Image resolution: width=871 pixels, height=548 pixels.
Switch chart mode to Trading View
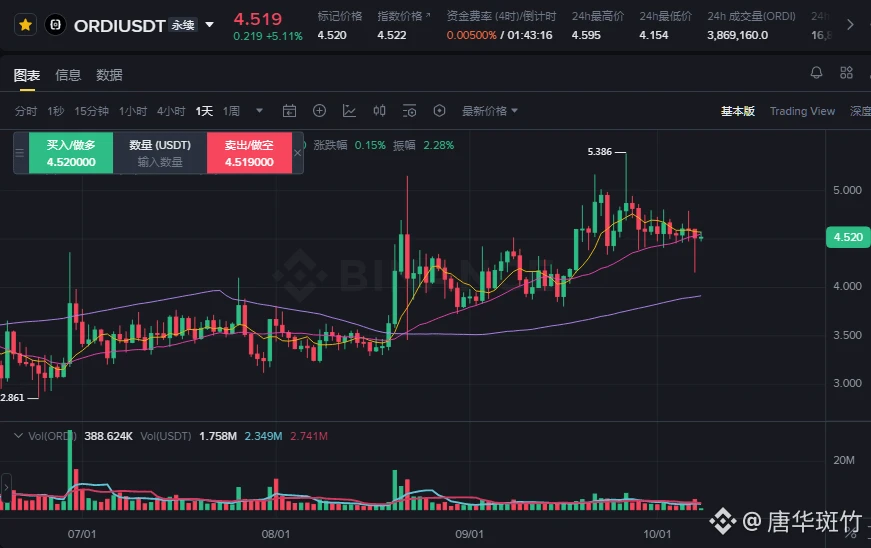coord(802,111)
